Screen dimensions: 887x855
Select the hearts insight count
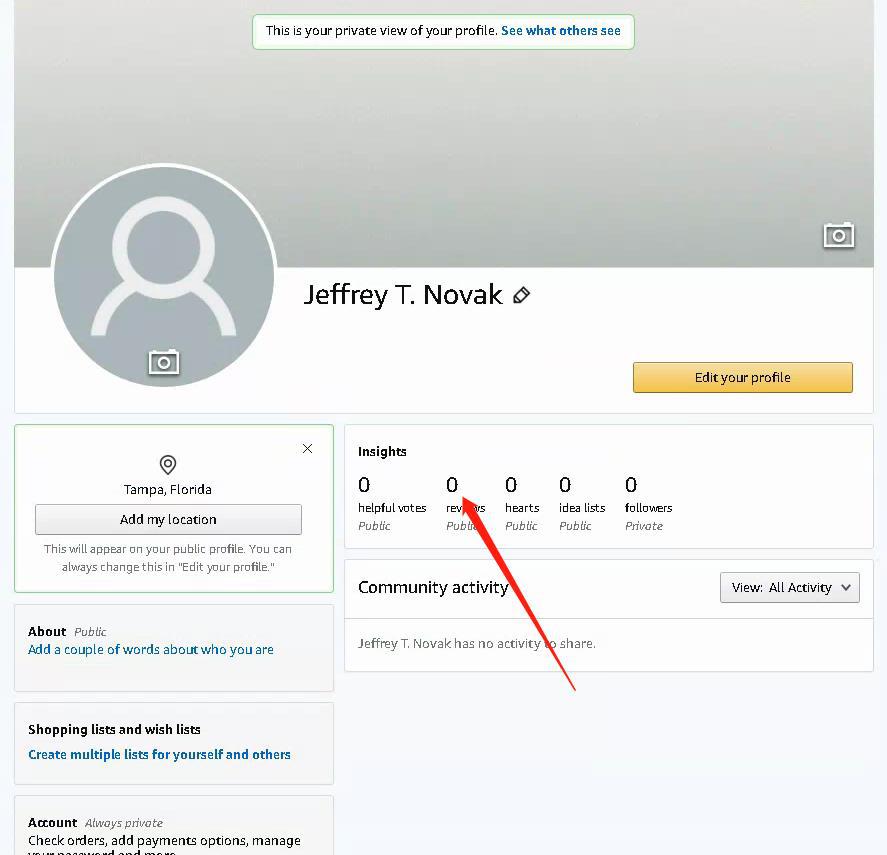pos(511,485)
